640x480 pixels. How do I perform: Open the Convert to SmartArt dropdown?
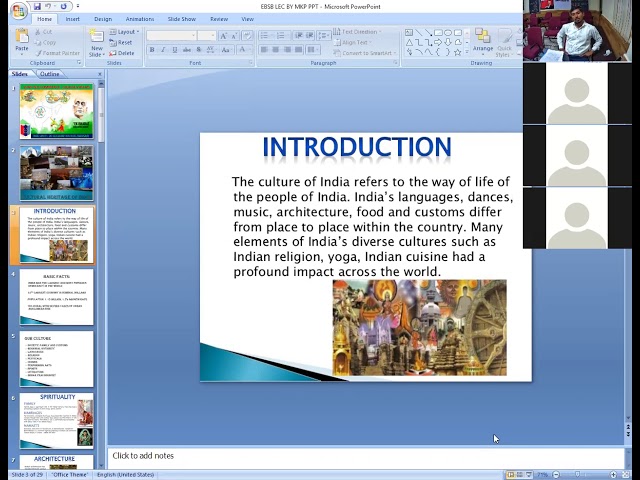pyautogui.click(x=364, y=53)
